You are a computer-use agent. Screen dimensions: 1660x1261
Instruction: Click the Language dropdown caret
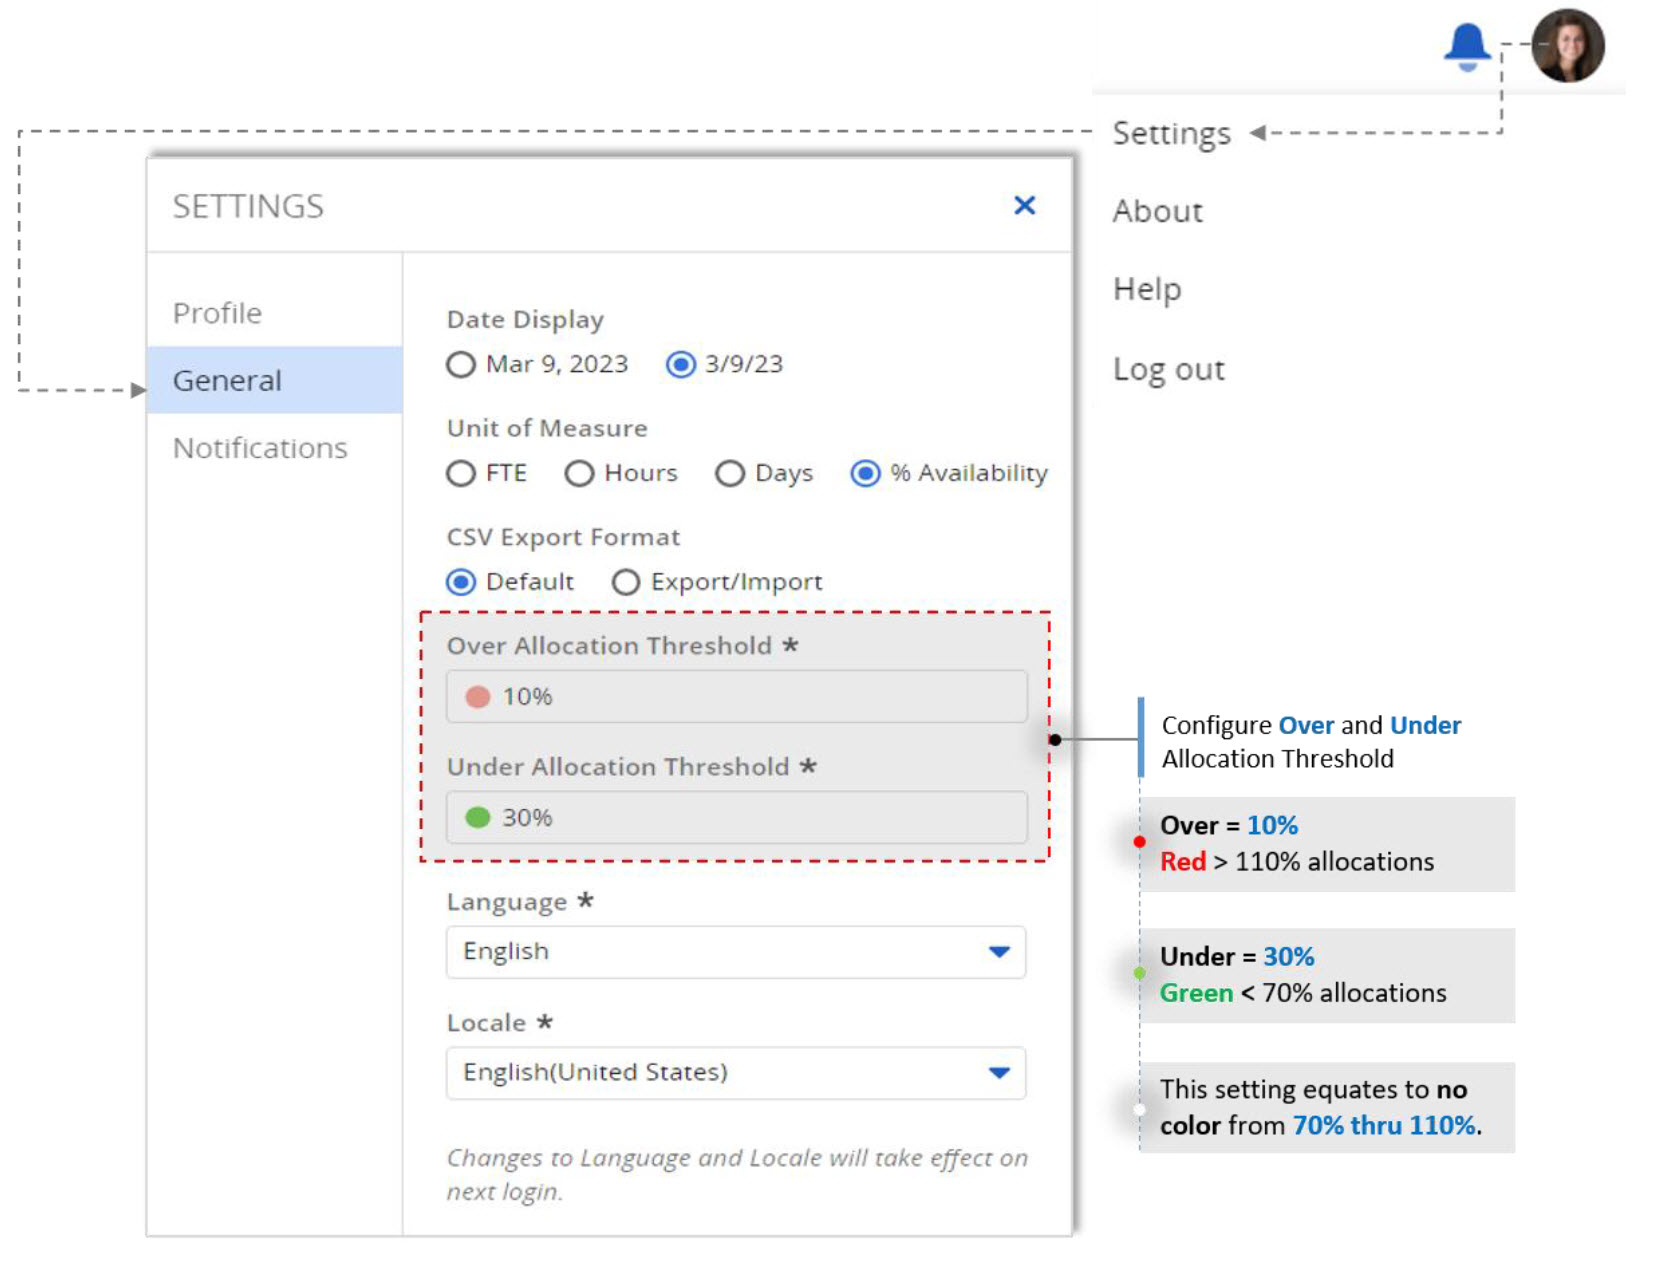(x=997, y=952)
